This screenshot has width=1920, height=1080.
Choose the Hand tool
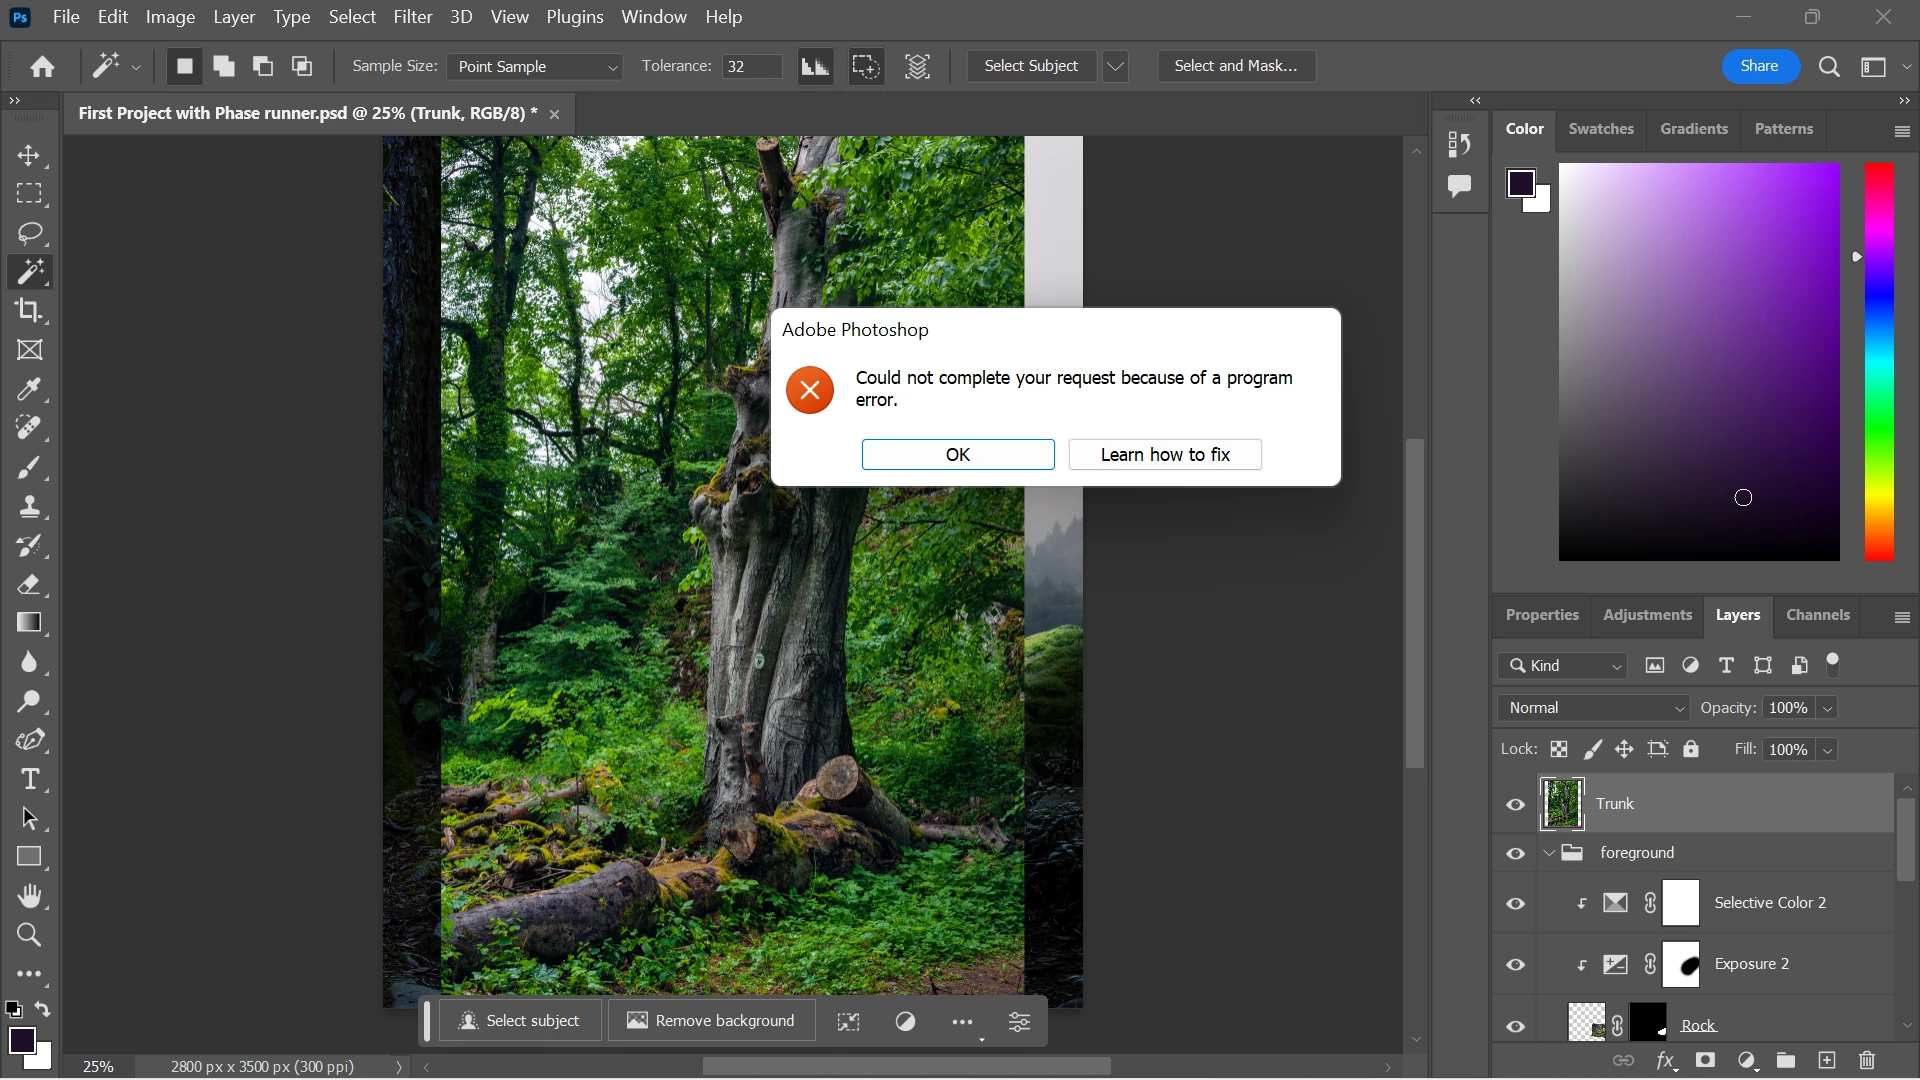pyautogui.click(x=29, y=896)
